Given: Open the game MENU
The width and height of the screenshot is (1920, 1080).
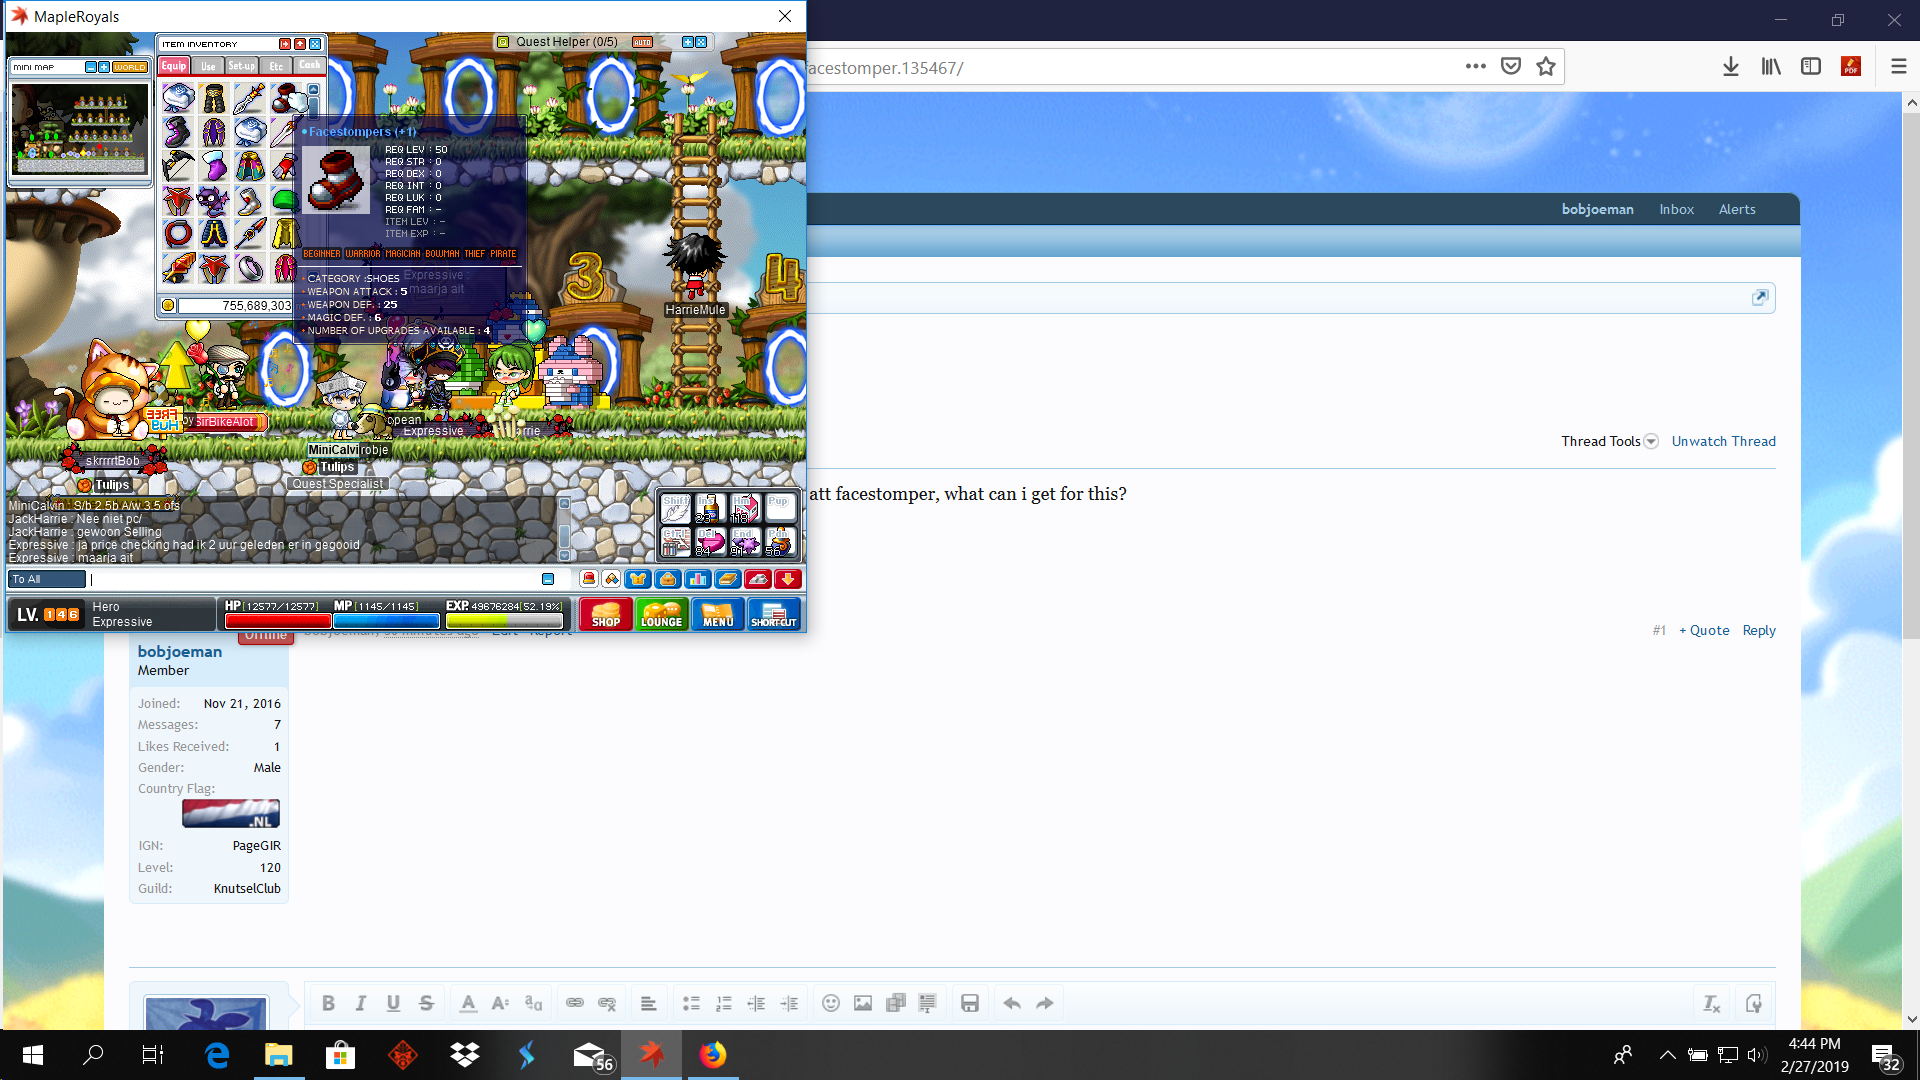Looking at the screenshot, I should point(718,614).
